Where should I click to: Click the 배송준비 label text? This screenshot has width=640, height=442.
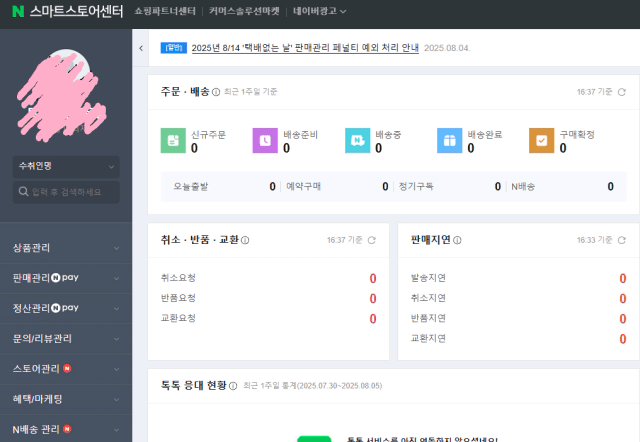click(x=300, y=135)
